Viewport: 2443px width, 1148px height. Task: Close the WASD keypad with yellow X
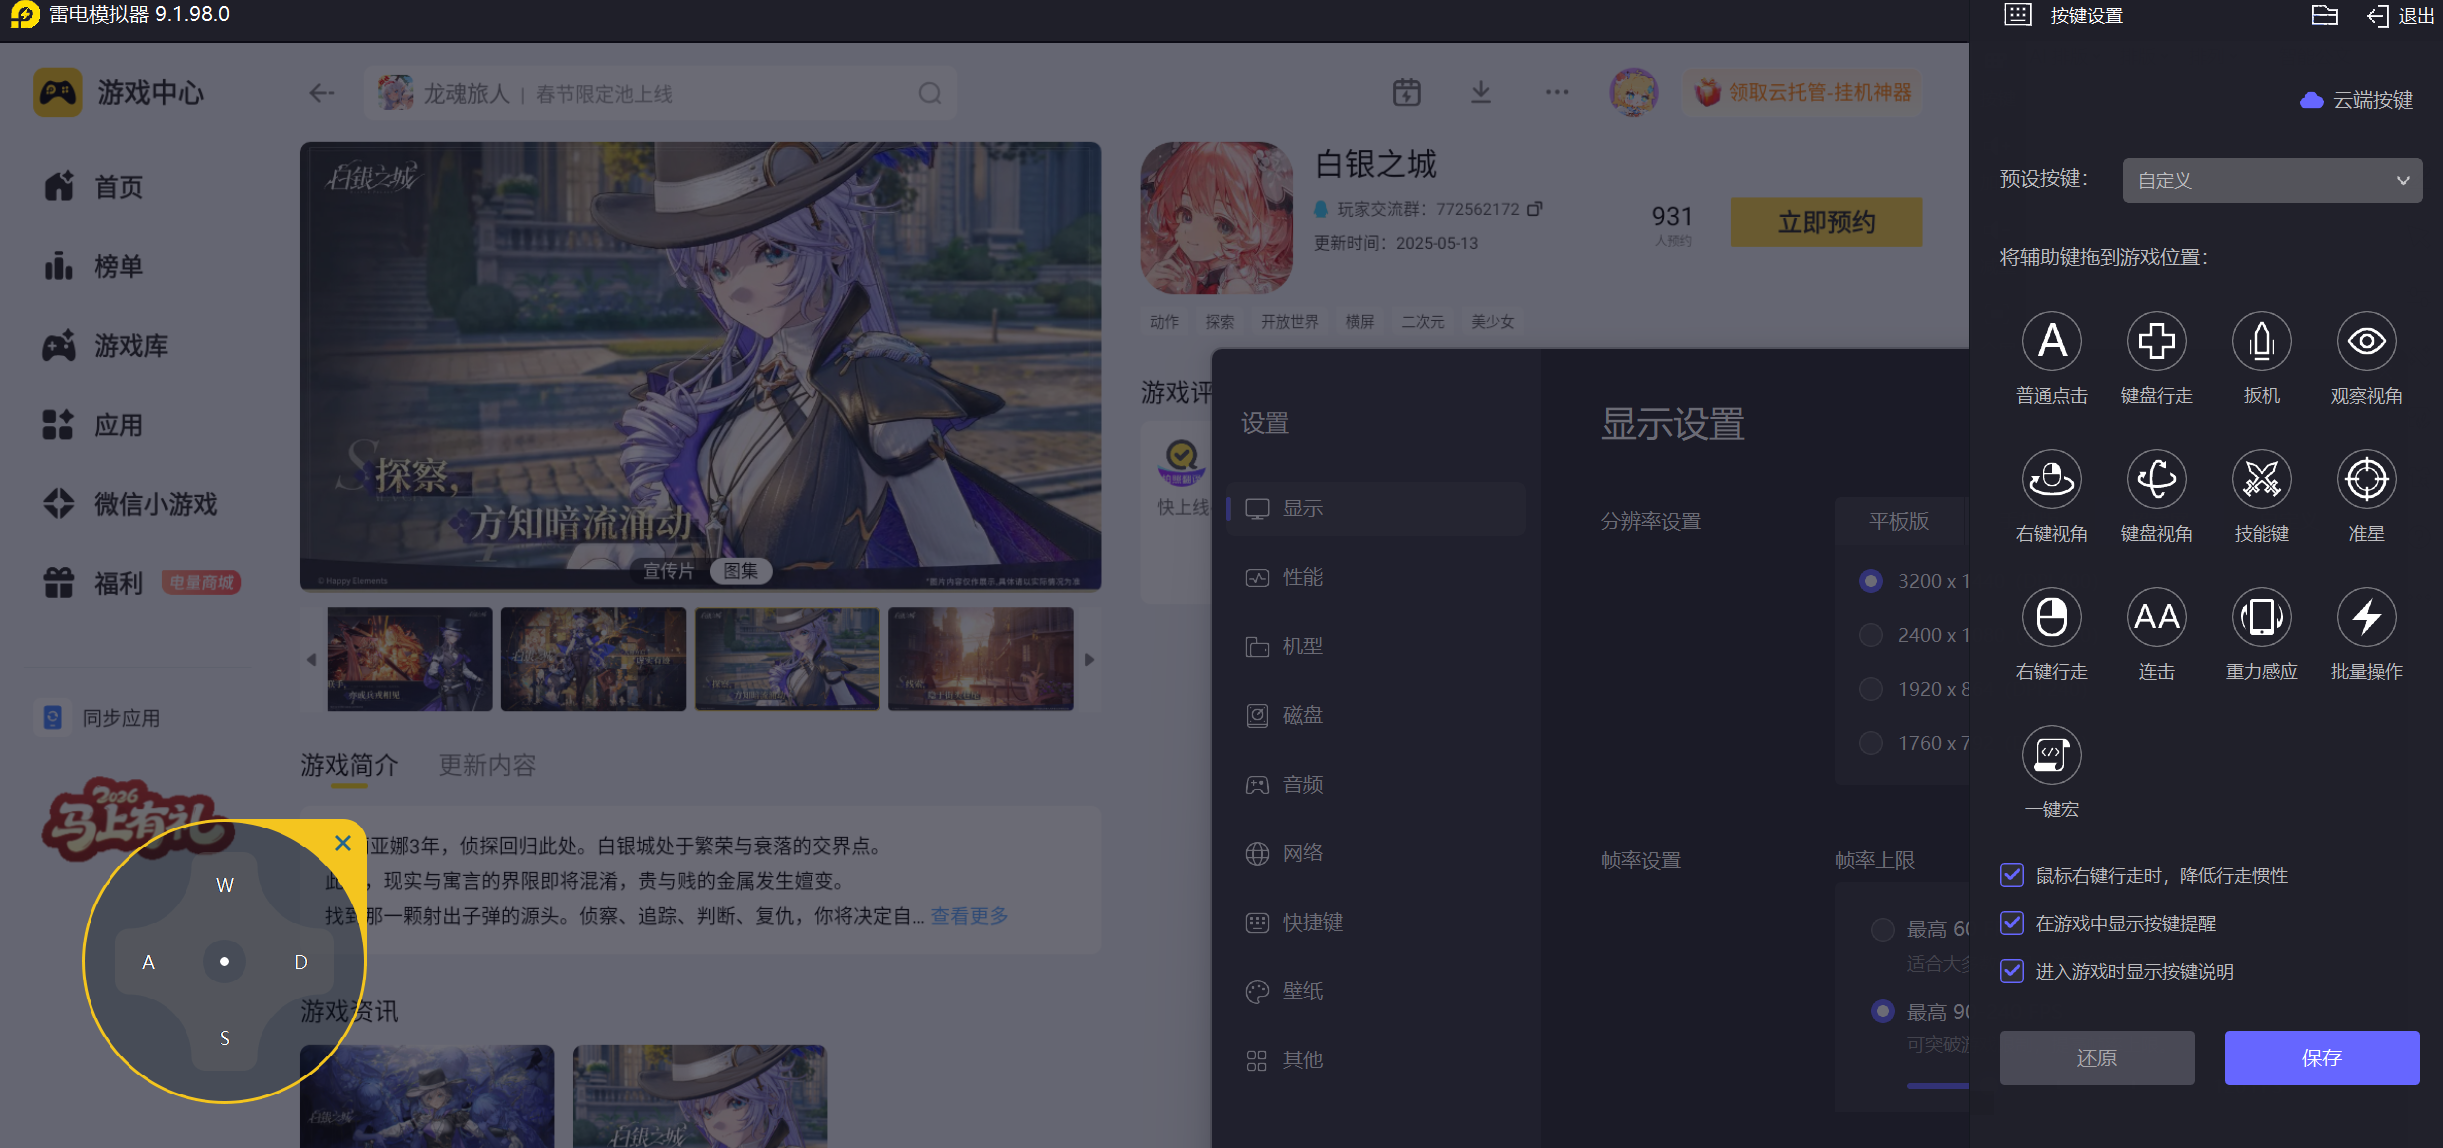coord(343,843)
